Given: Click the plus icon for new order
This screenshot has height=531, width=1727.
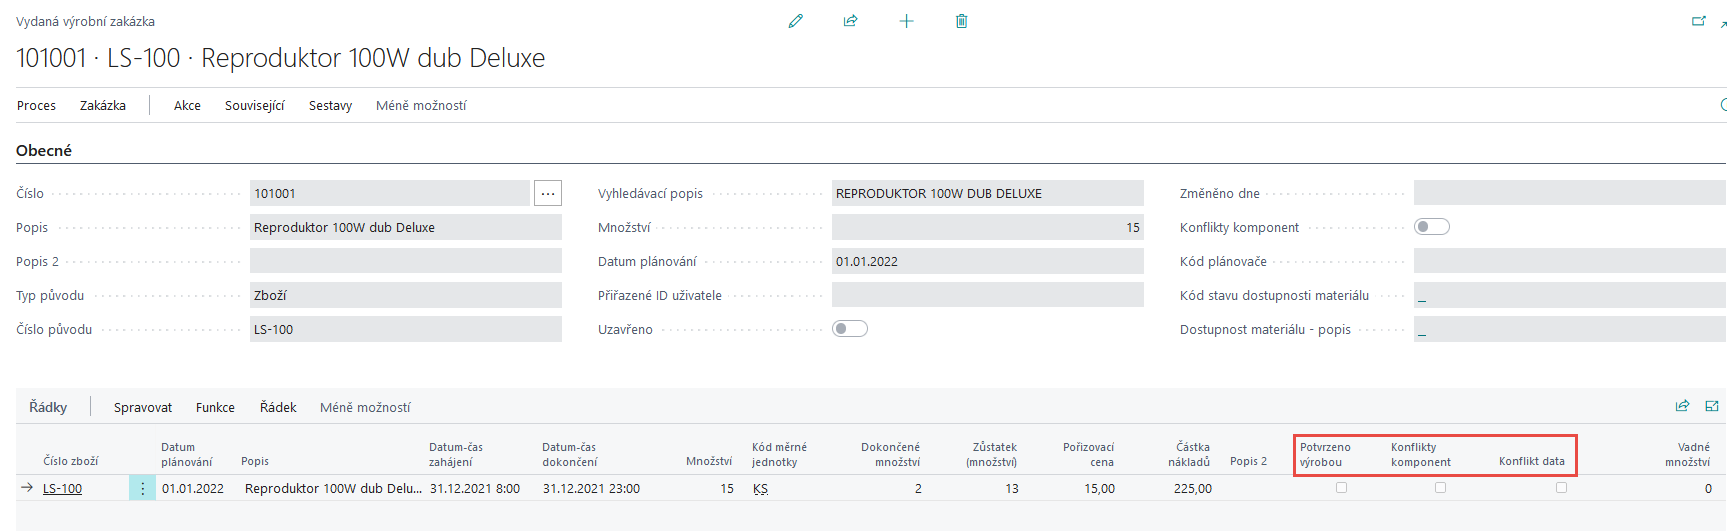Looking at the screenshot, I should tap(906, 21).
